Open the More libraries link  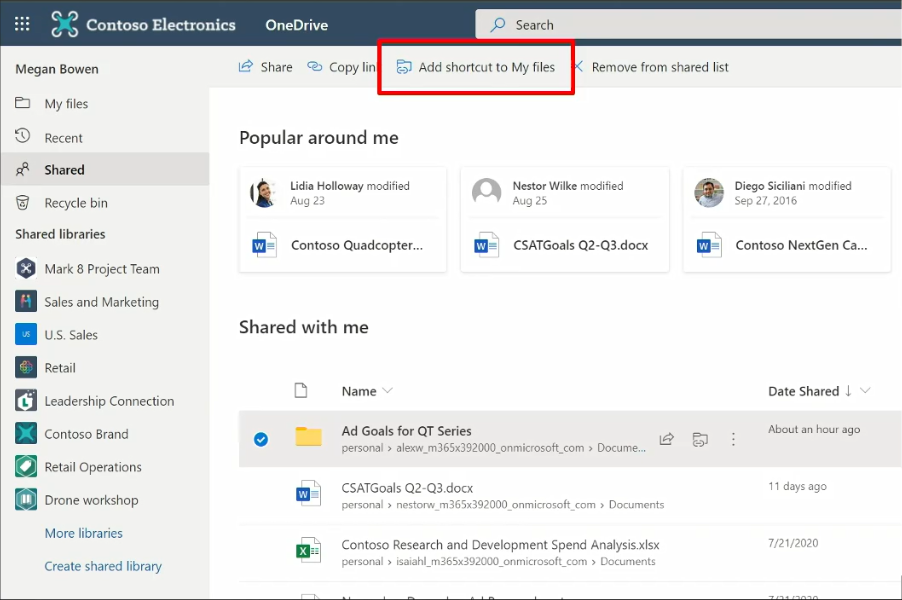click(x=83, y=533)
